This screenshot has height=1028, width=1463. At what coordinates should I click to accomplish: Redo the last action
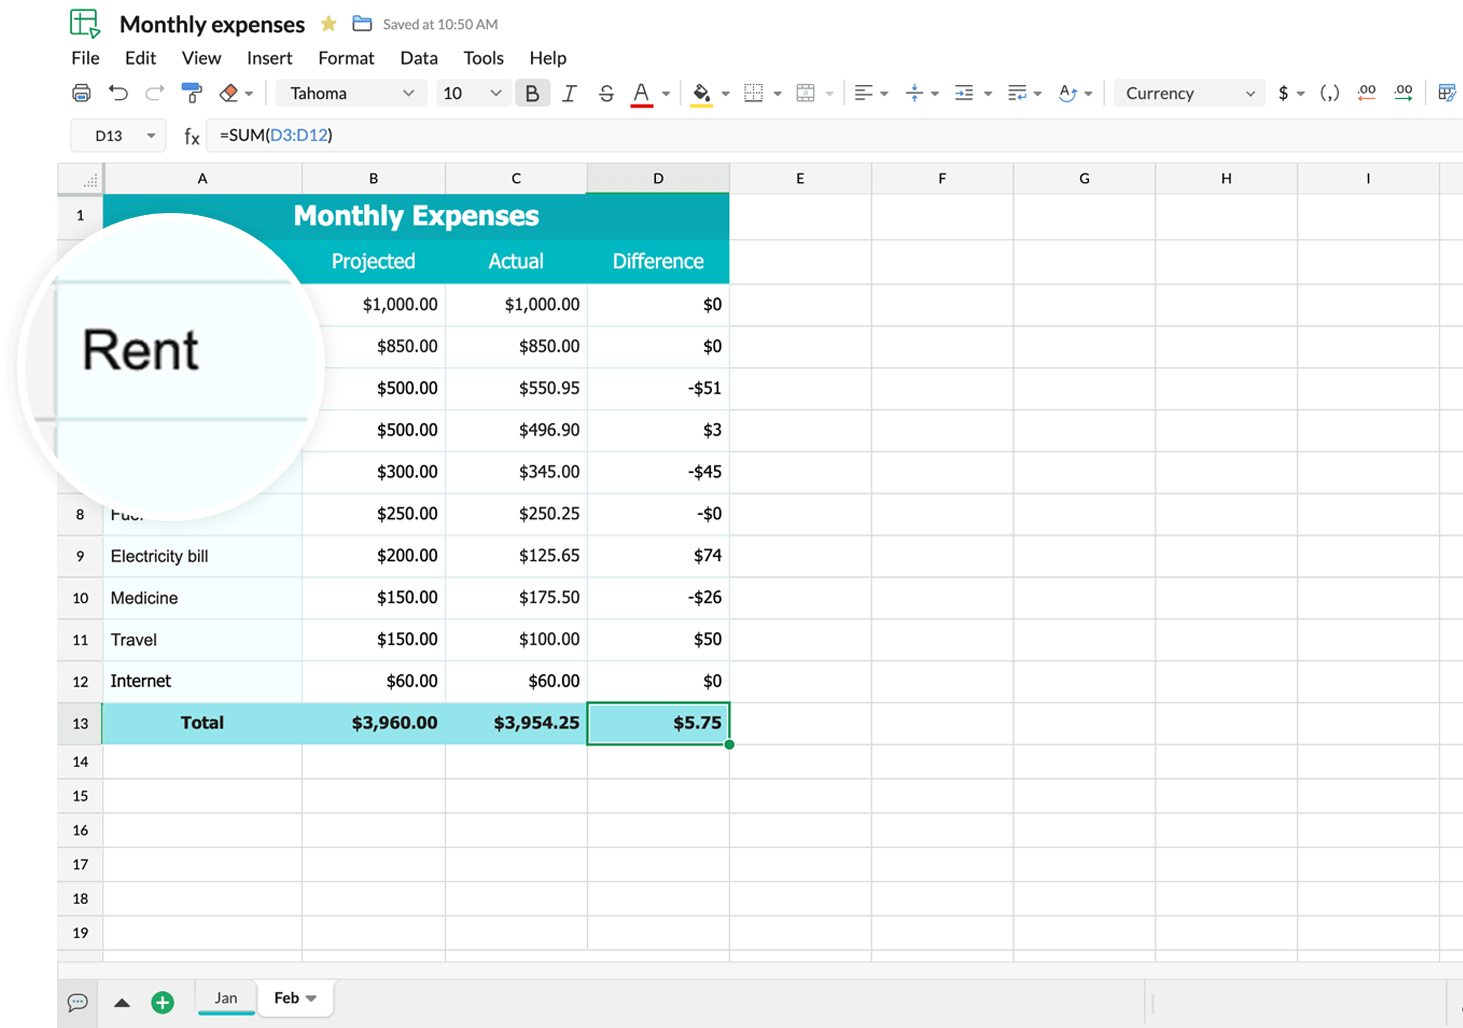pos(155,92)
